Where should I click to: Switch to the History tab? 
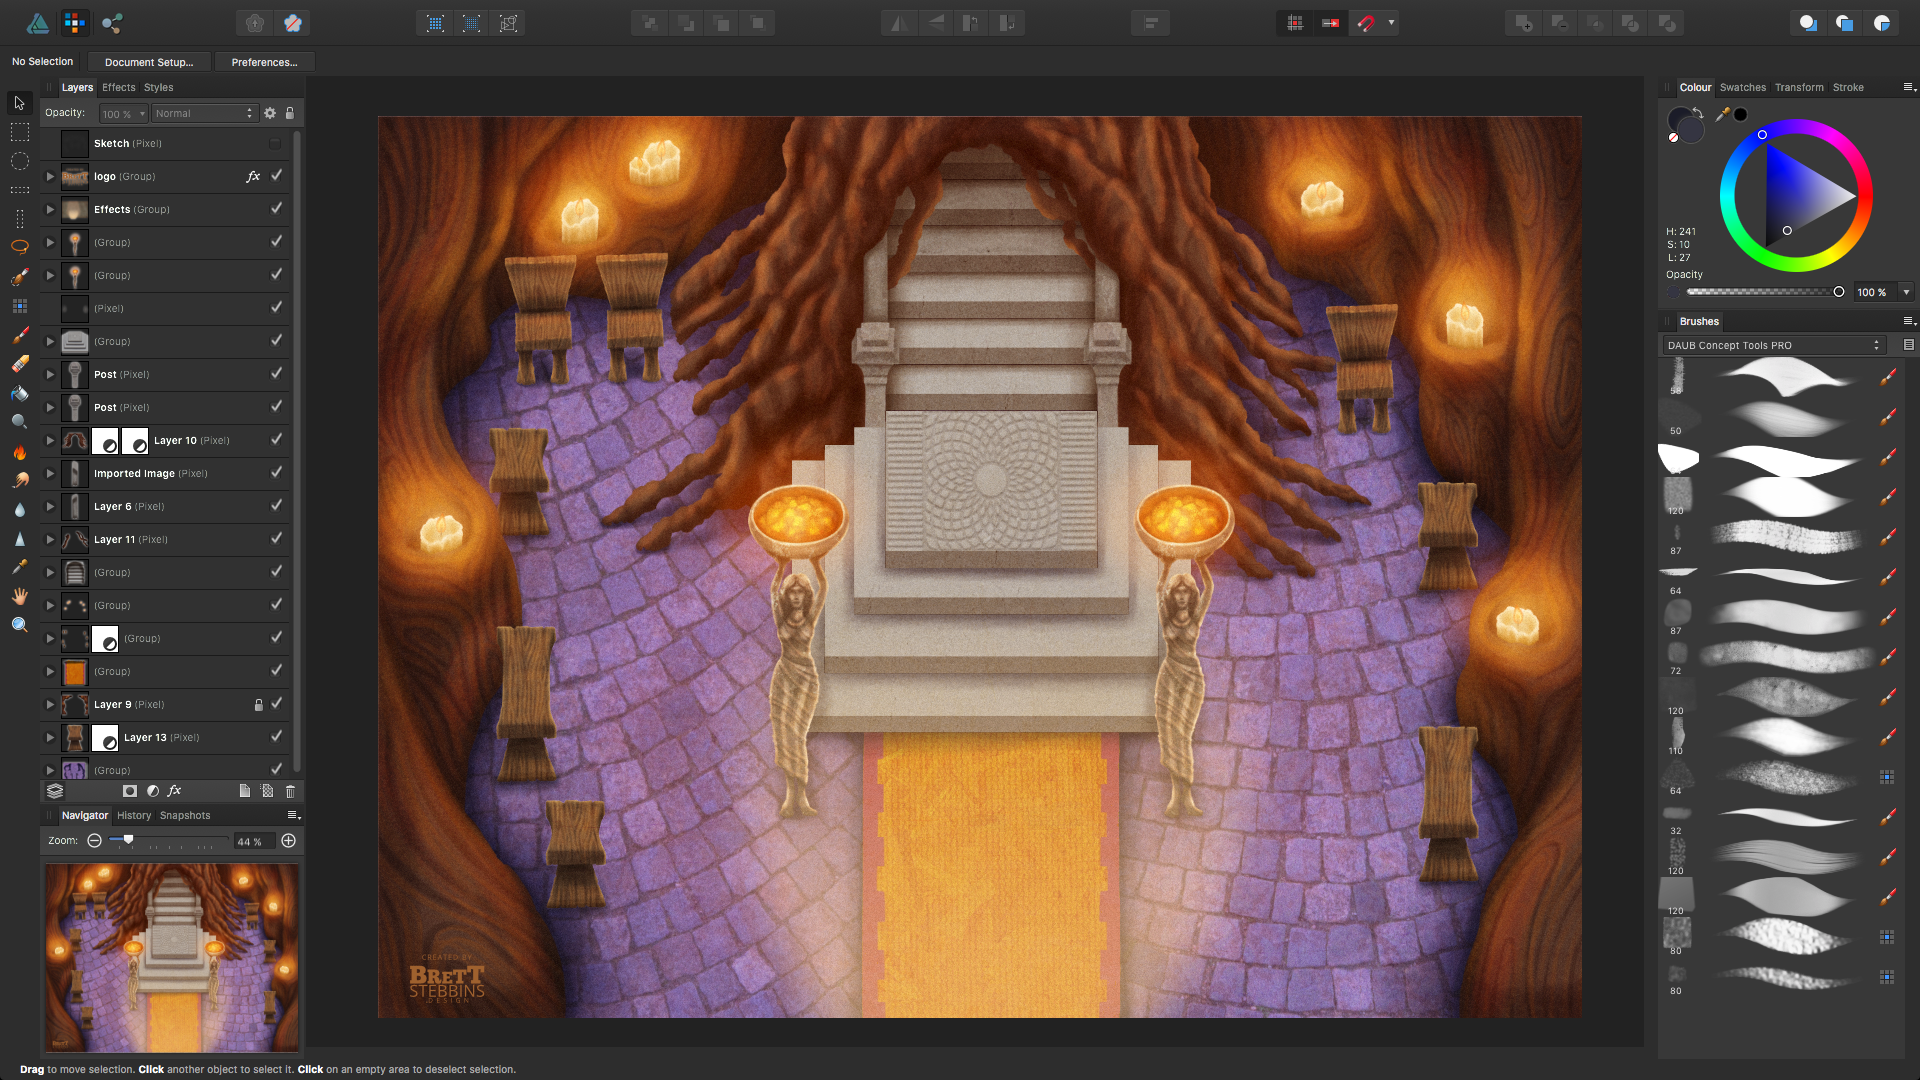(134, 815)
